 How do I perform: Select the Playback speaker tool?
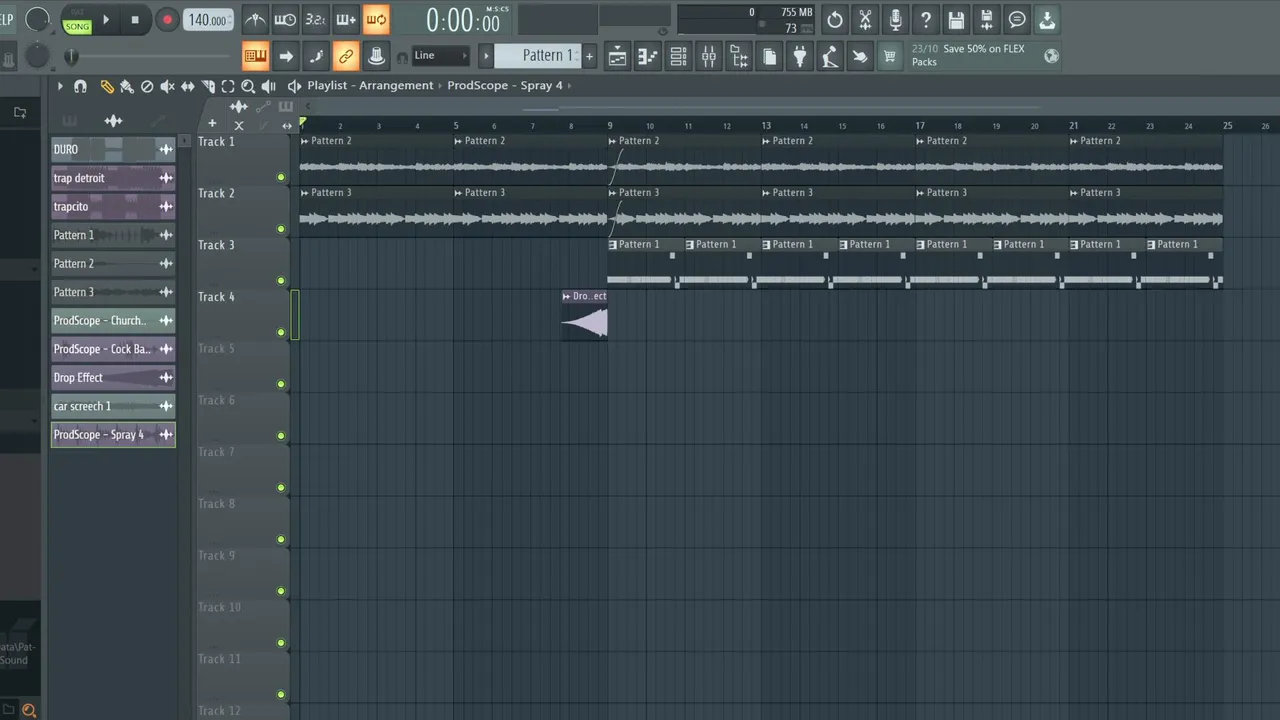[268, 86]
